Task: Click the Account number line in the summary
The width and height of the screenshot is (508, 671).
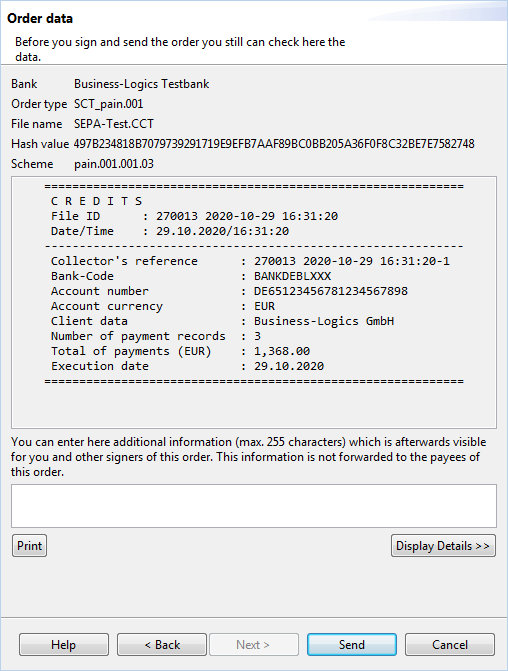Action: (x=229, y=291)
